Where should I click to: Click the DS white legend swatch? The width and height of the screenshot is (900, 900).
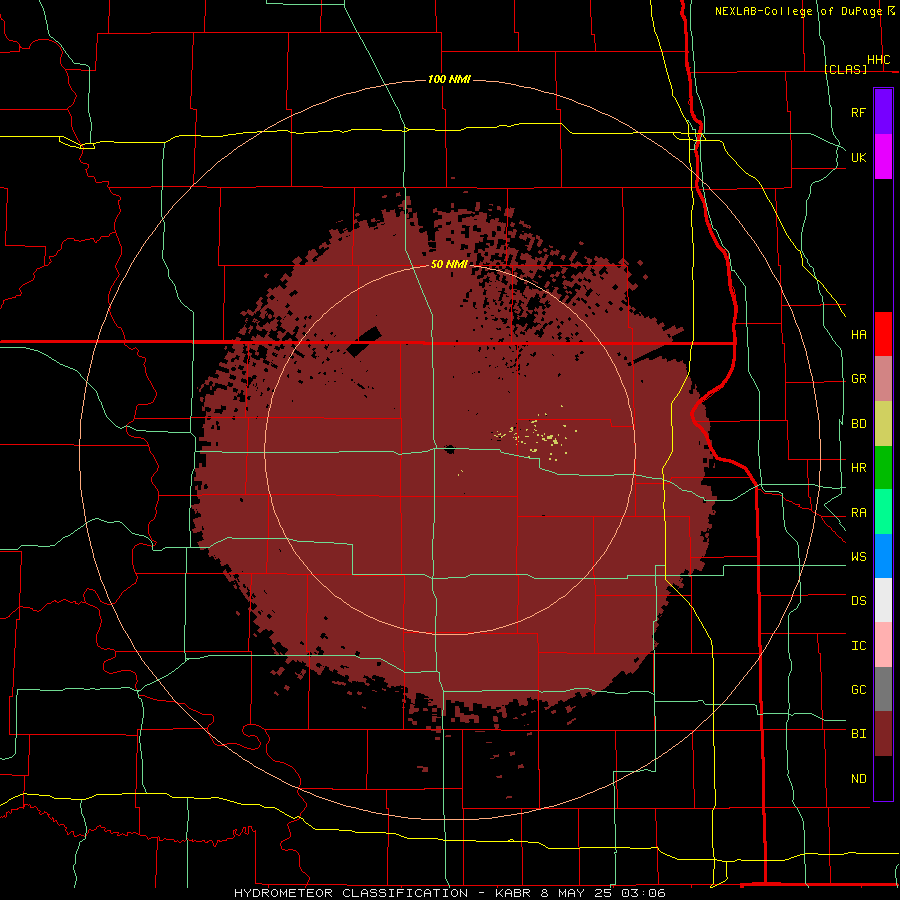pyautogui.click(x=883, y=600)
